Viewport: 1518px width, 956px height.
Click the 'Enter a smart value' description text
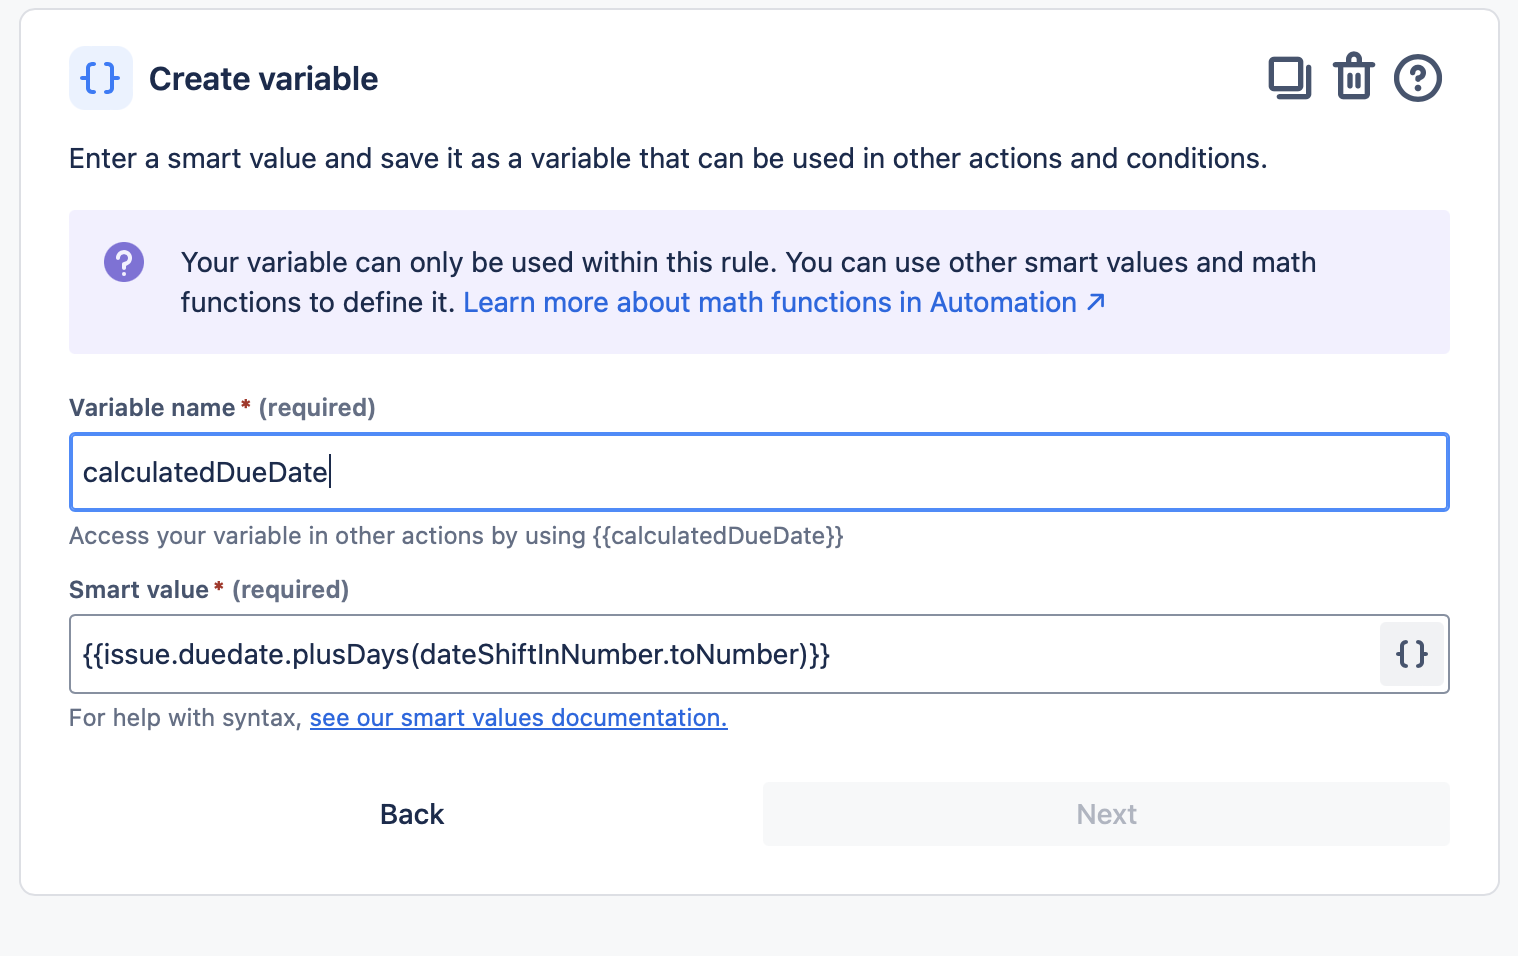668,159
